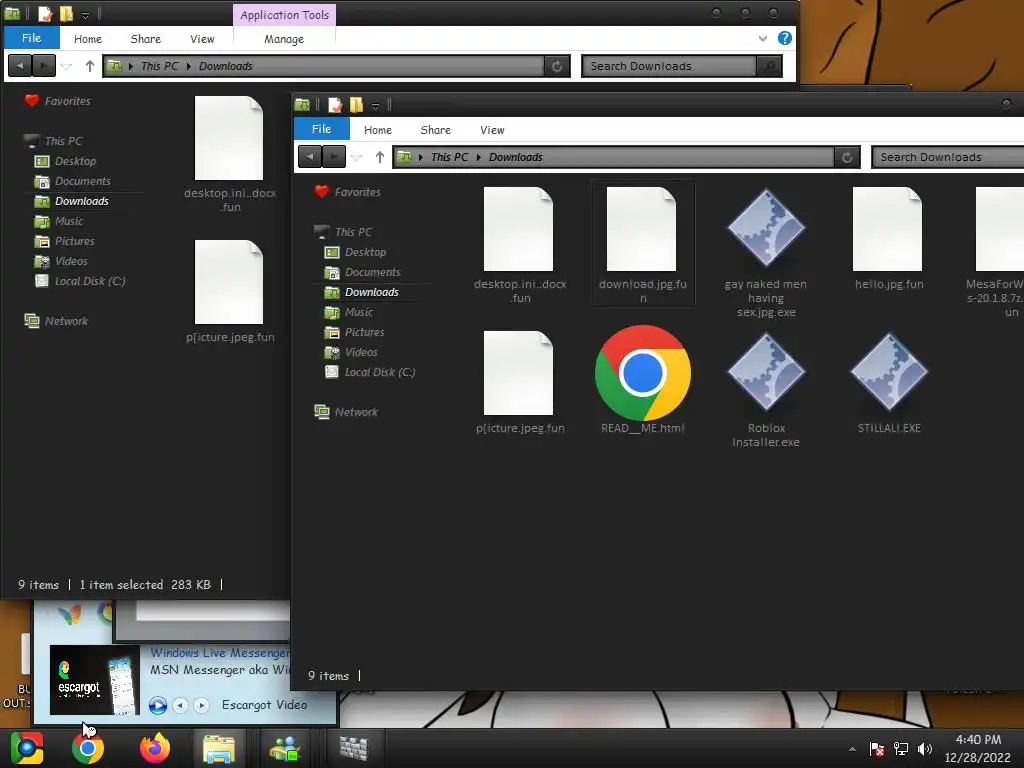
Task: Open Help icon in back Explorer window
Action: (x=784, y=38)
